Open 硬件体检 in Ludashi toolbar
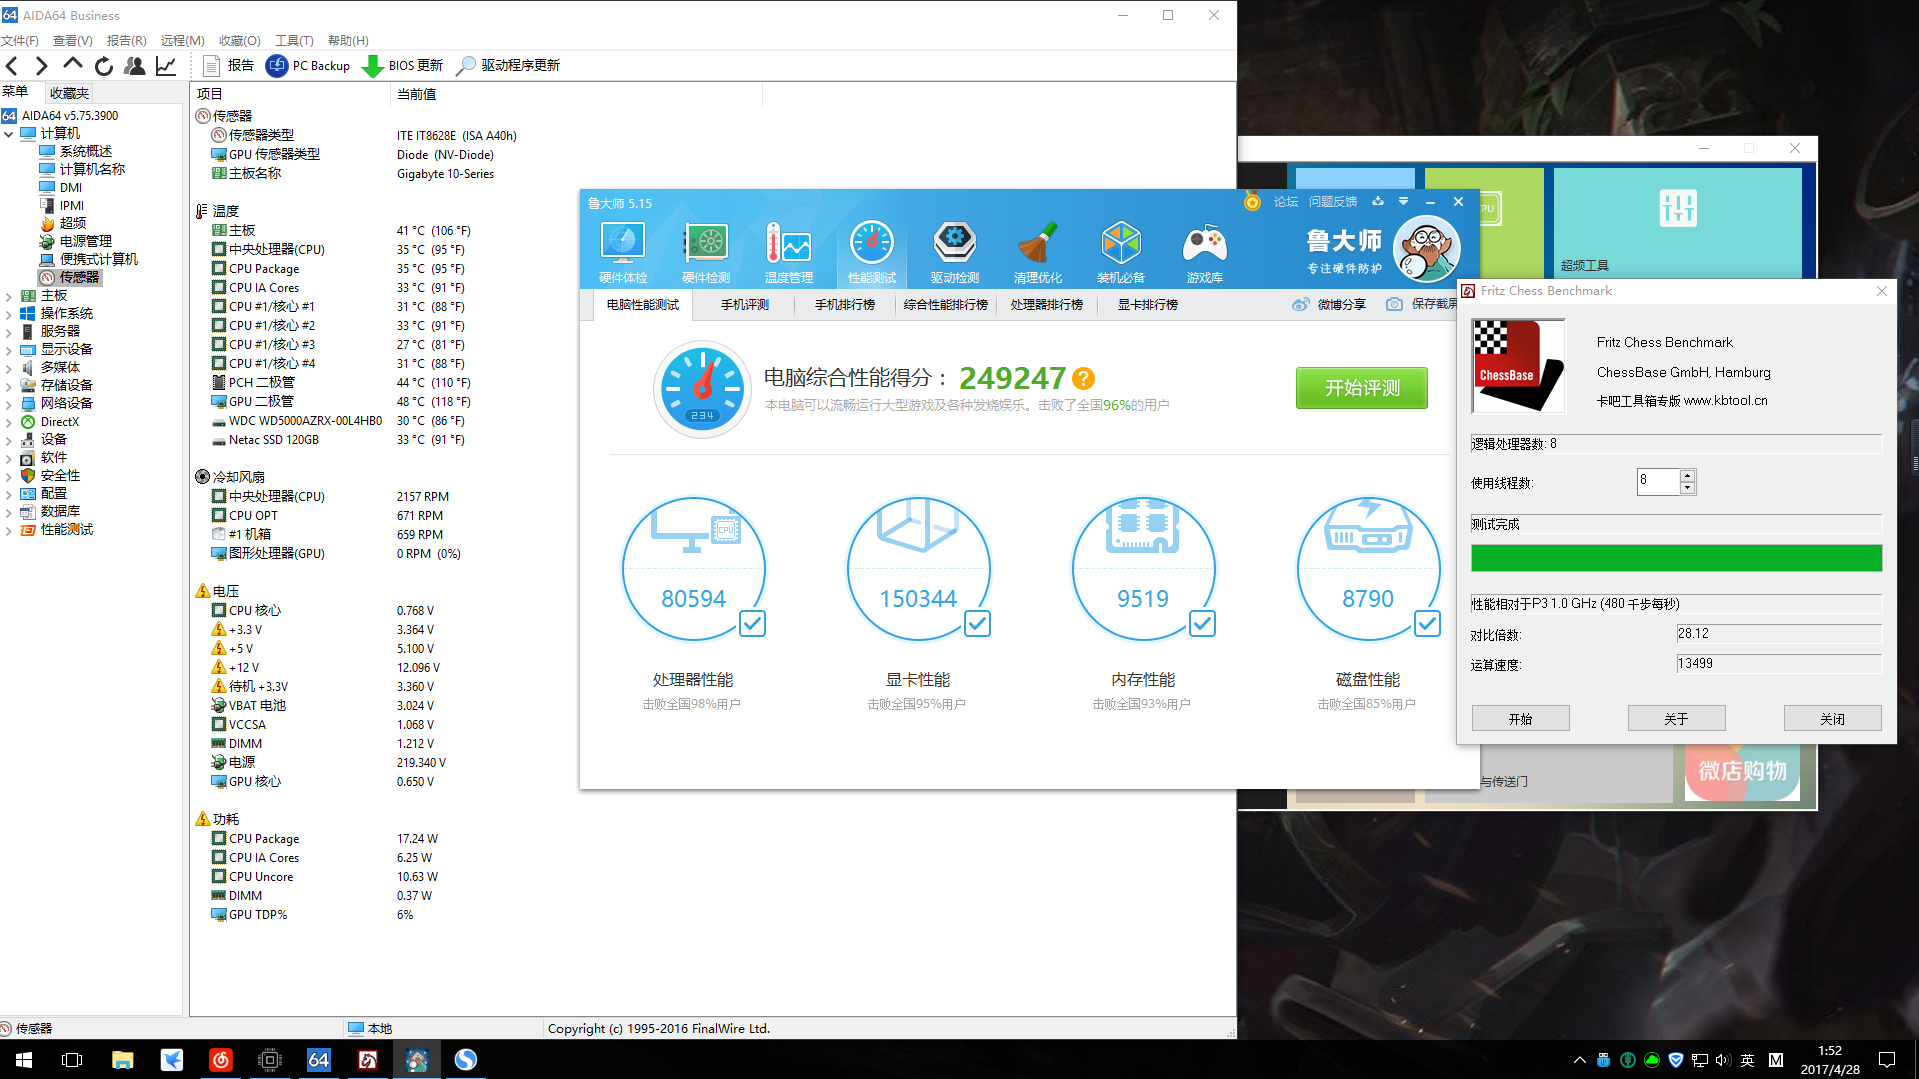The height and width of the screenshot is (1079, 1919). pos(623,254)
